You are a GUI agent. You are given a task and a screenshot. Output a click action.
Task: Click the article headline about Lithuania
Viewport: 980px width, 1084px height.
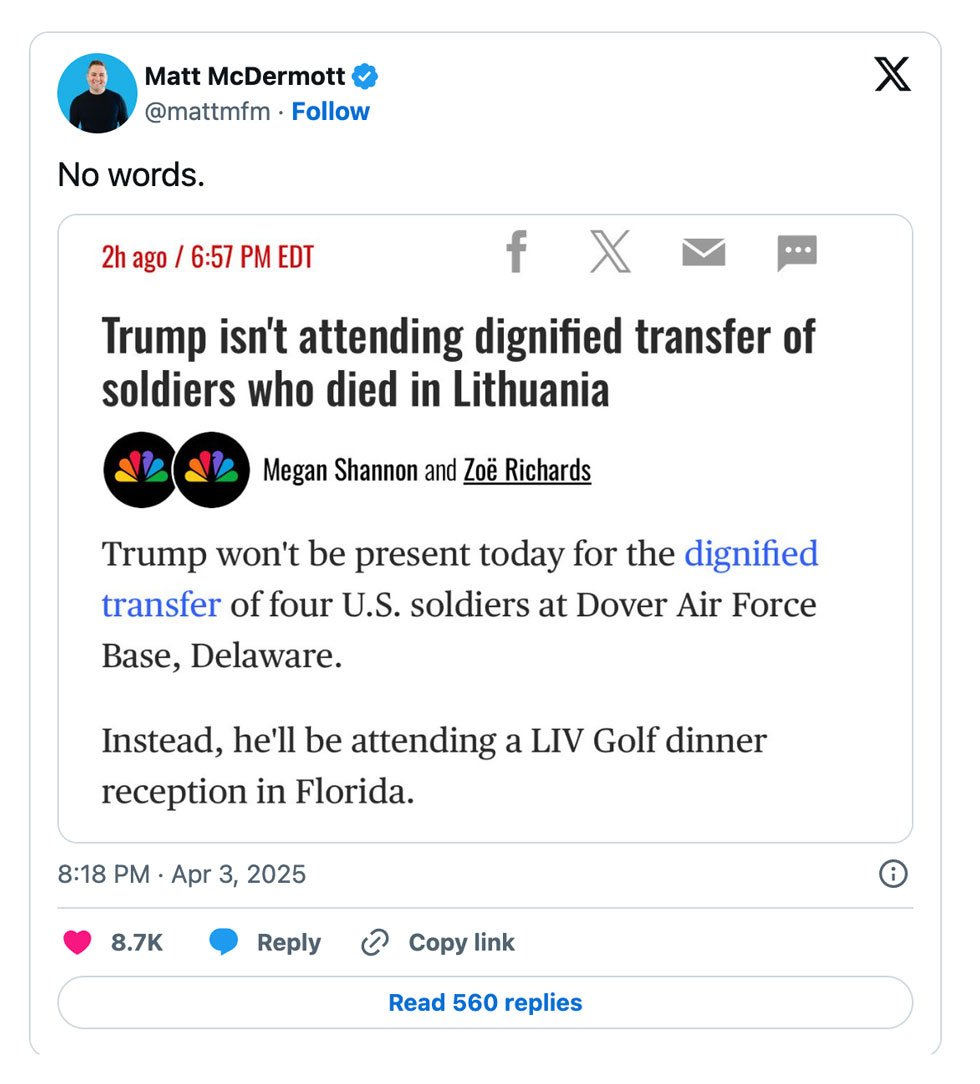459,363
